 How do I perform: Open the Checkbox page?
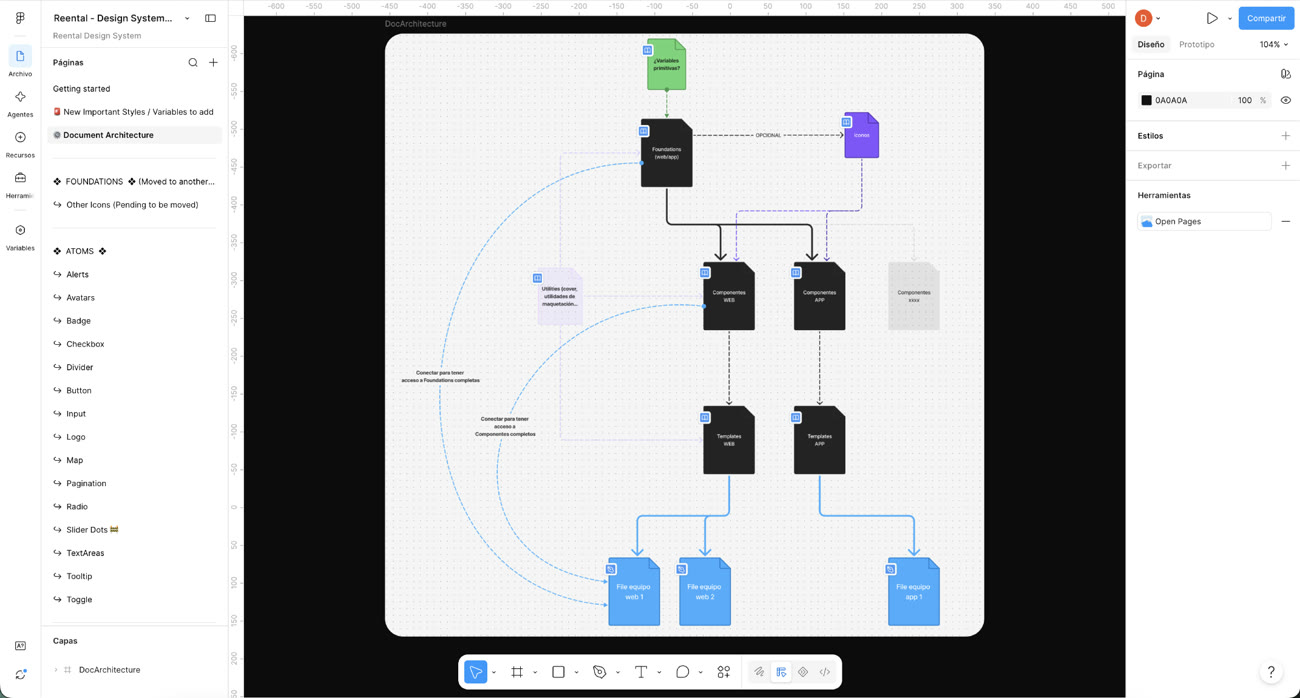134,344
